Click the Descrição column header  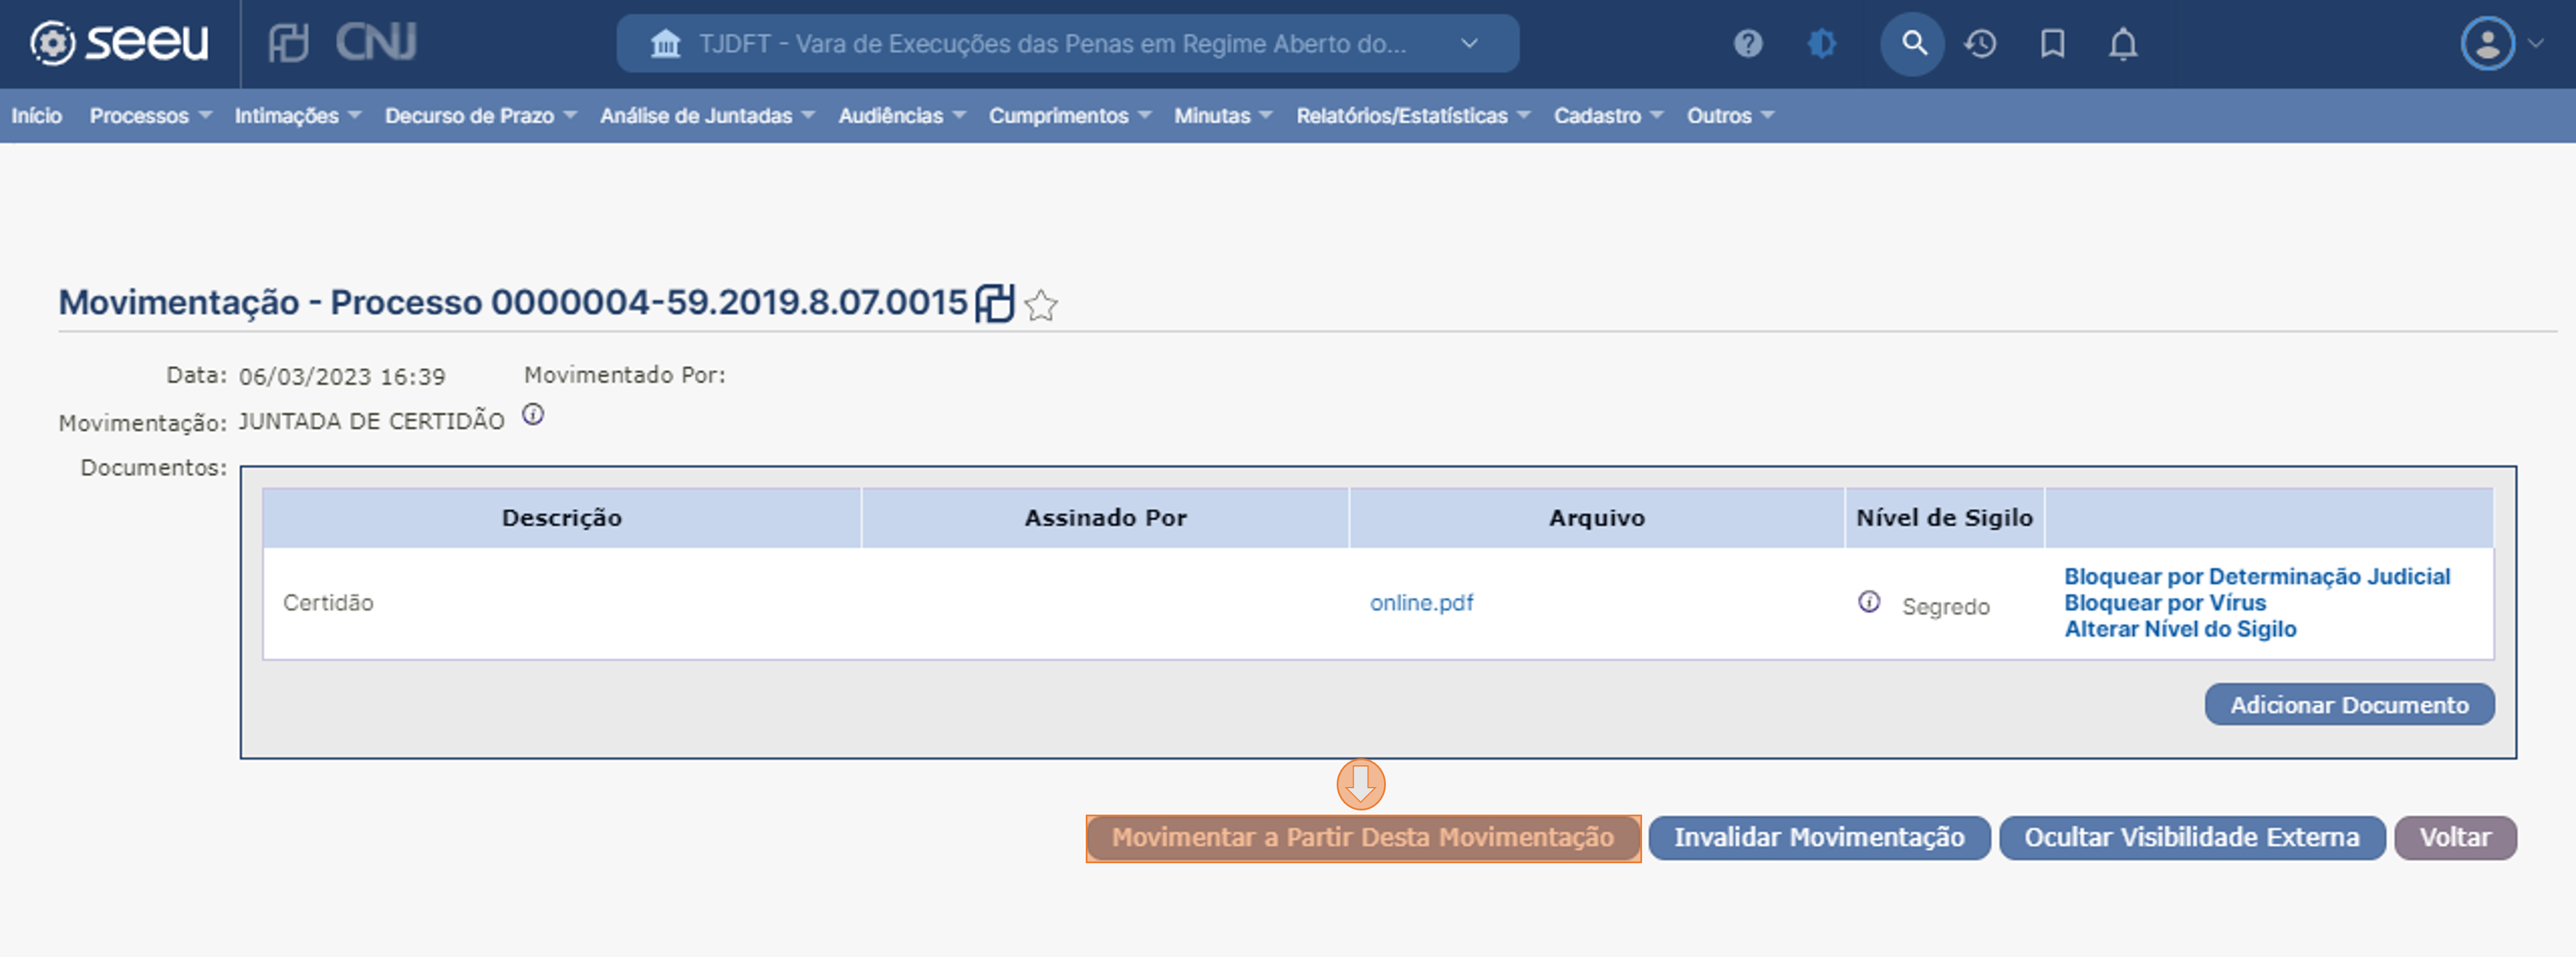point(561,517)
